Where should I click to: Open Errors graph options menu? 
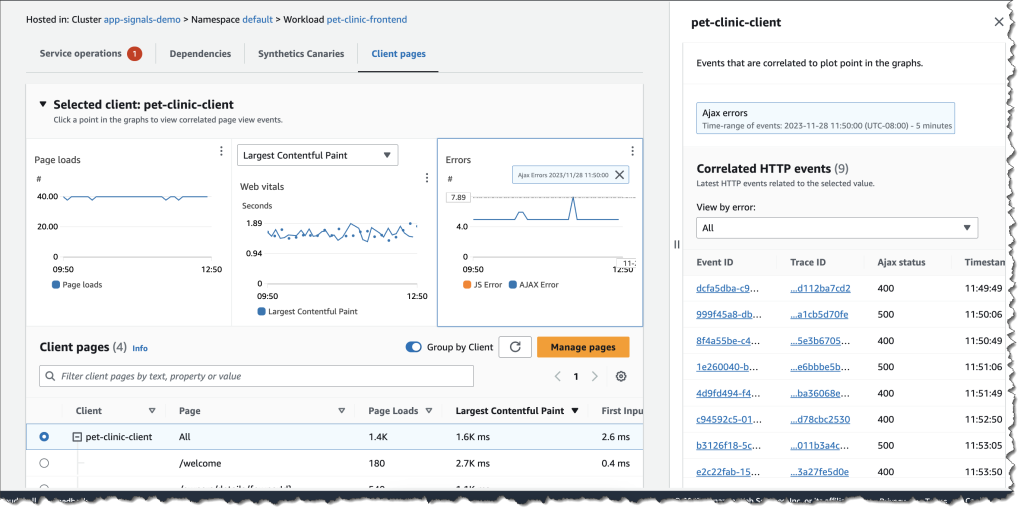click(x=632, y=151)
